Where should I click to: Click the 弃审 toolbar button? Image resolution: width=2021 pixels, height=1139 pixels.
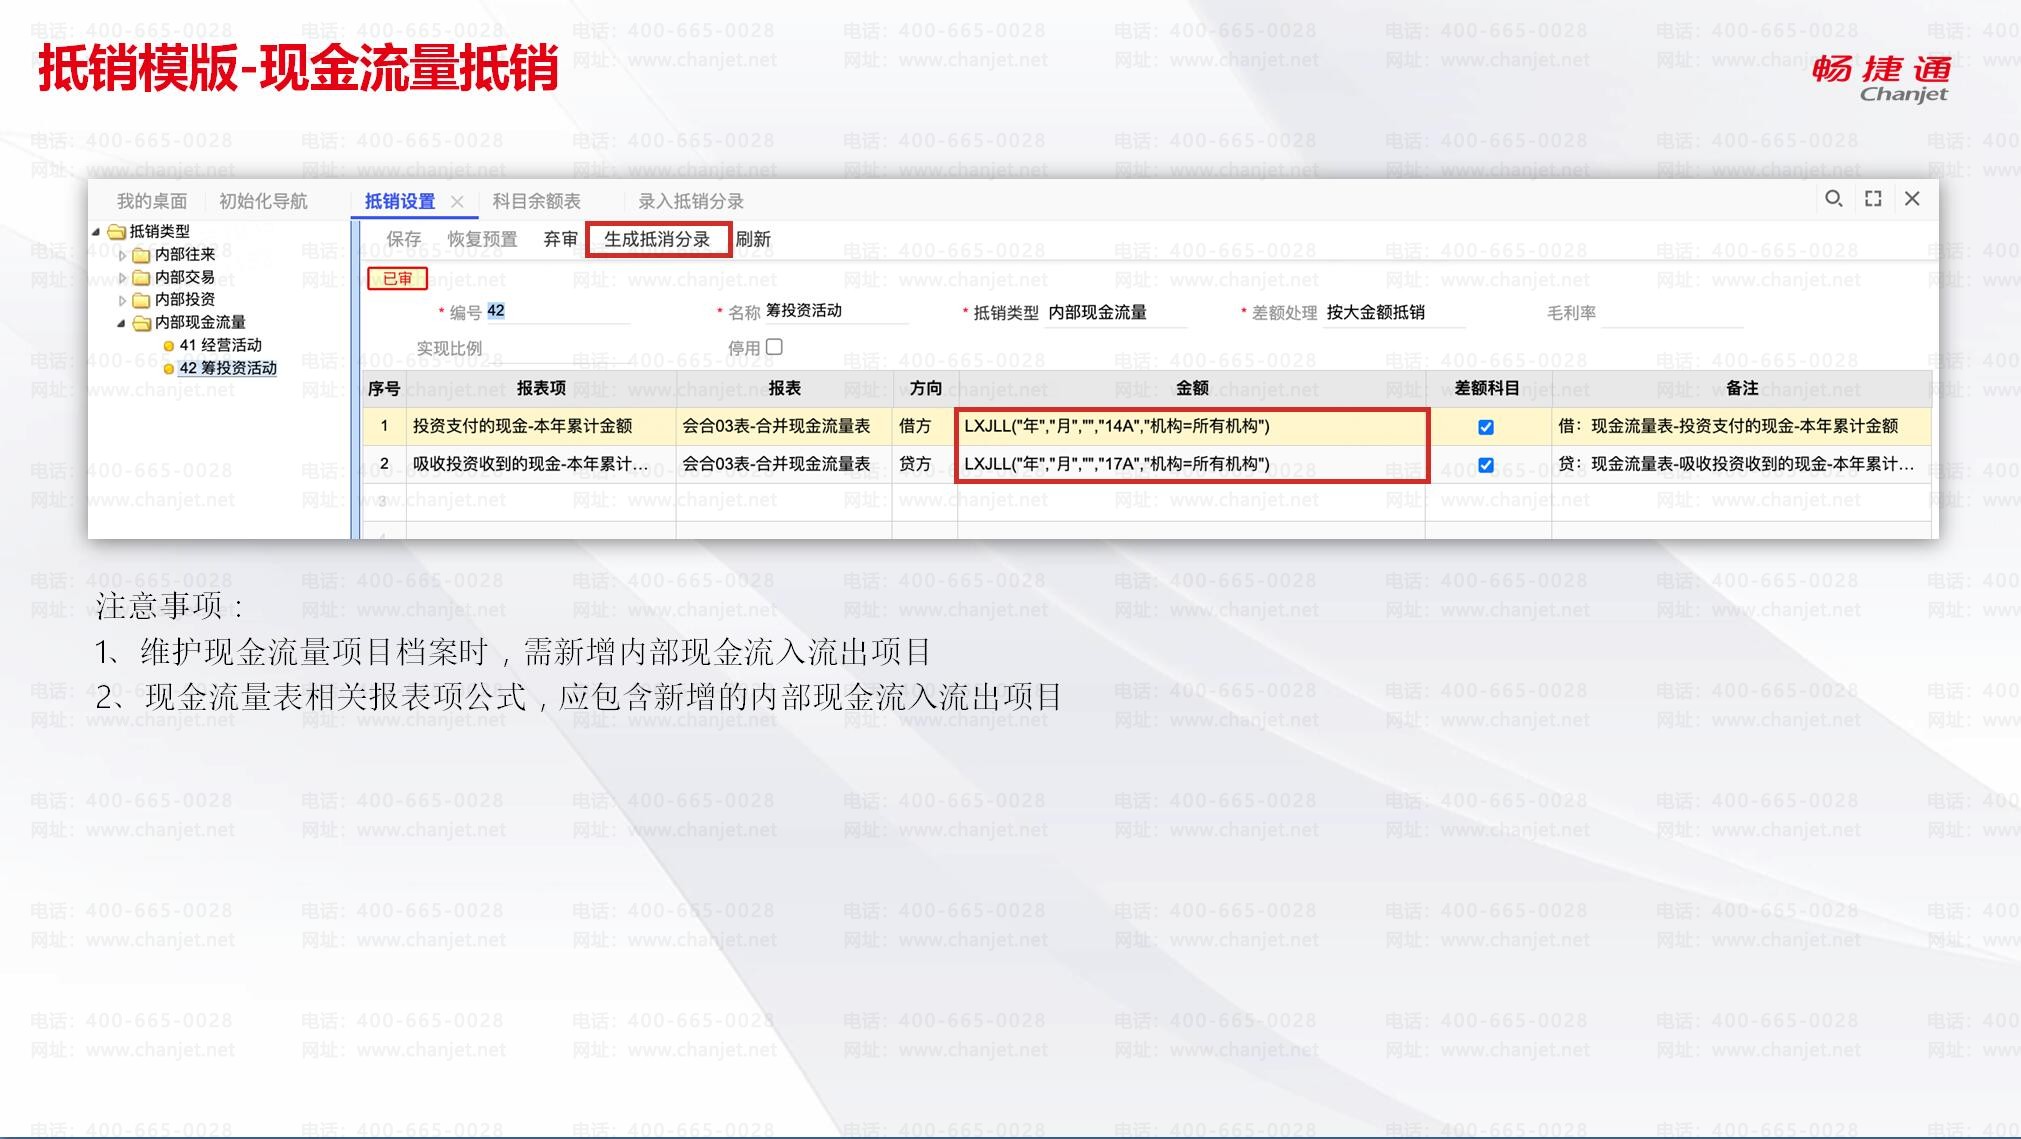coord(560,240)
